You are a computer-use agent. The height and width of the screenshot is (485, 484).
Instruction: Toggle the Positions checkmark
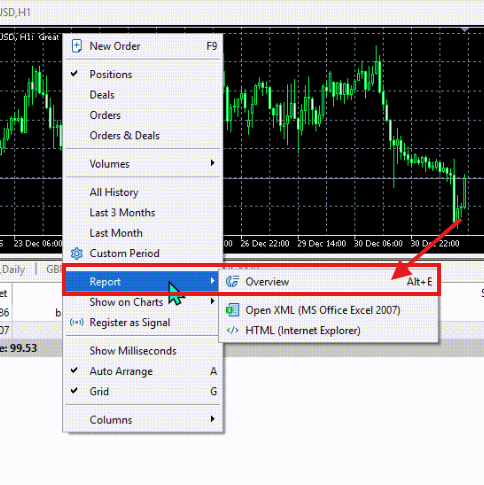tap(74, 73)
